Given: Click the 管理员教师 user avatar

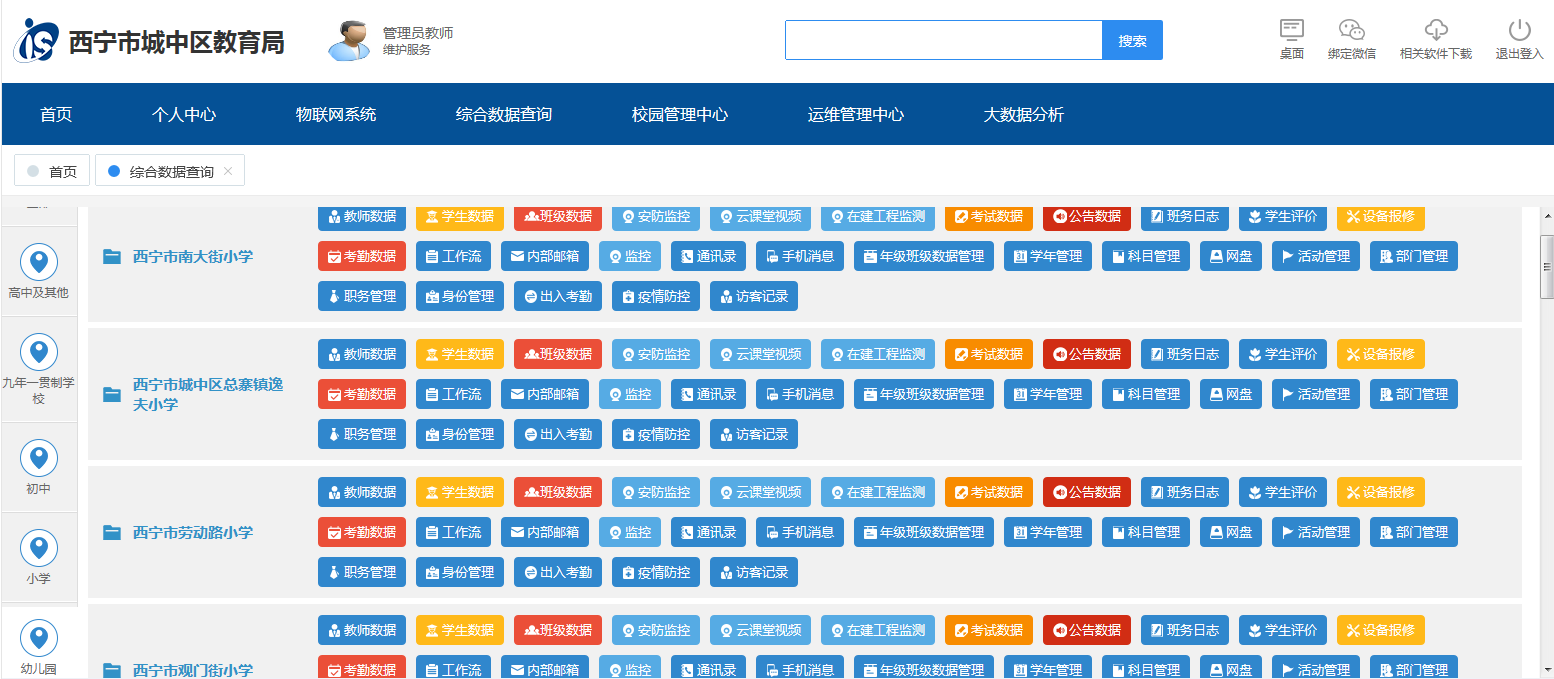Looking at the screenshot, I should point(349,40).
